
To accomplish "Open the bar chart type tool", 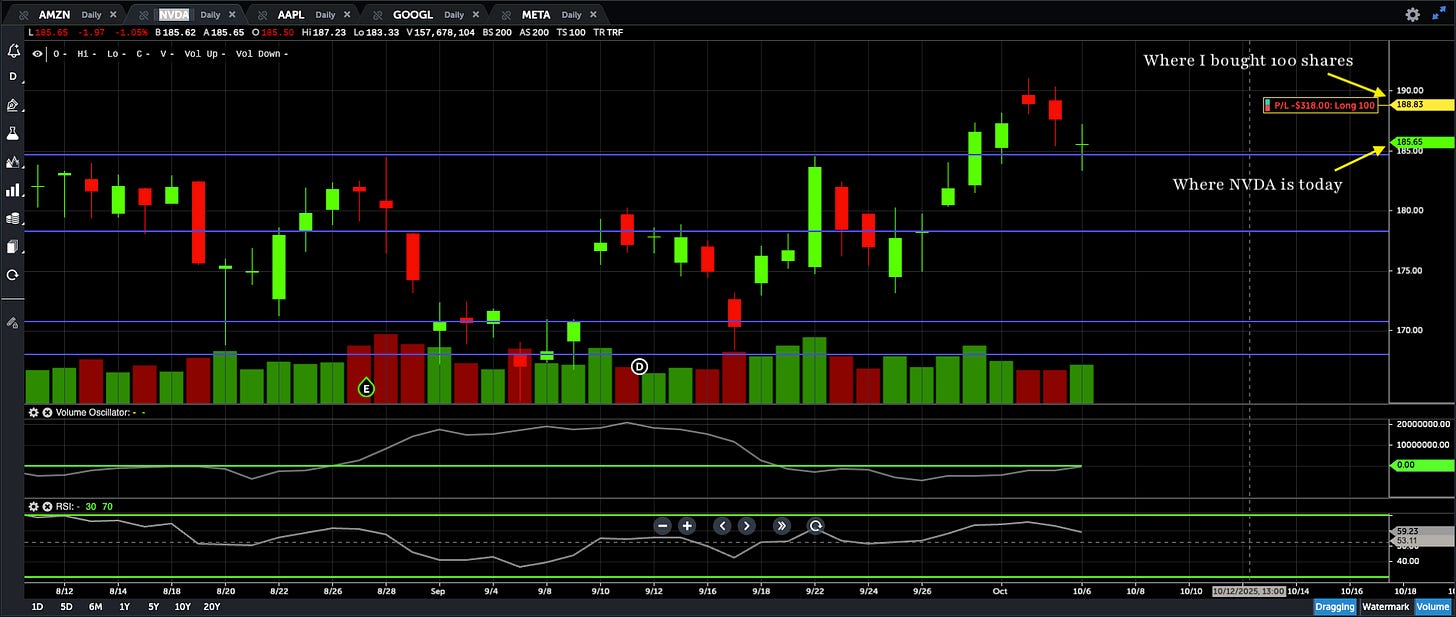I will point(13,189).
